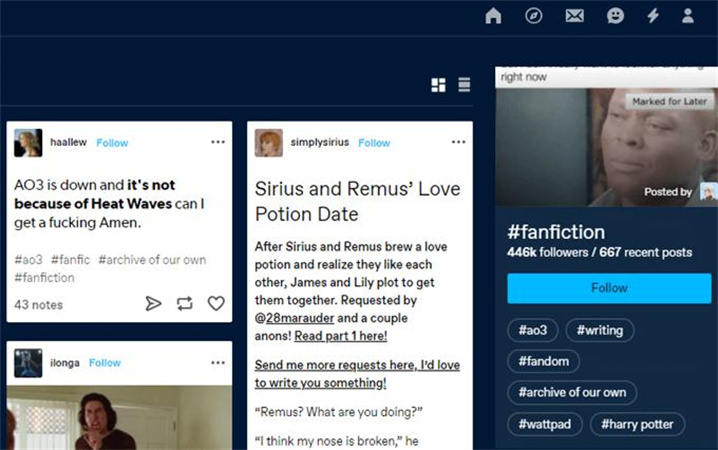Follow the simplysirius blog

(x=374, y=143)
